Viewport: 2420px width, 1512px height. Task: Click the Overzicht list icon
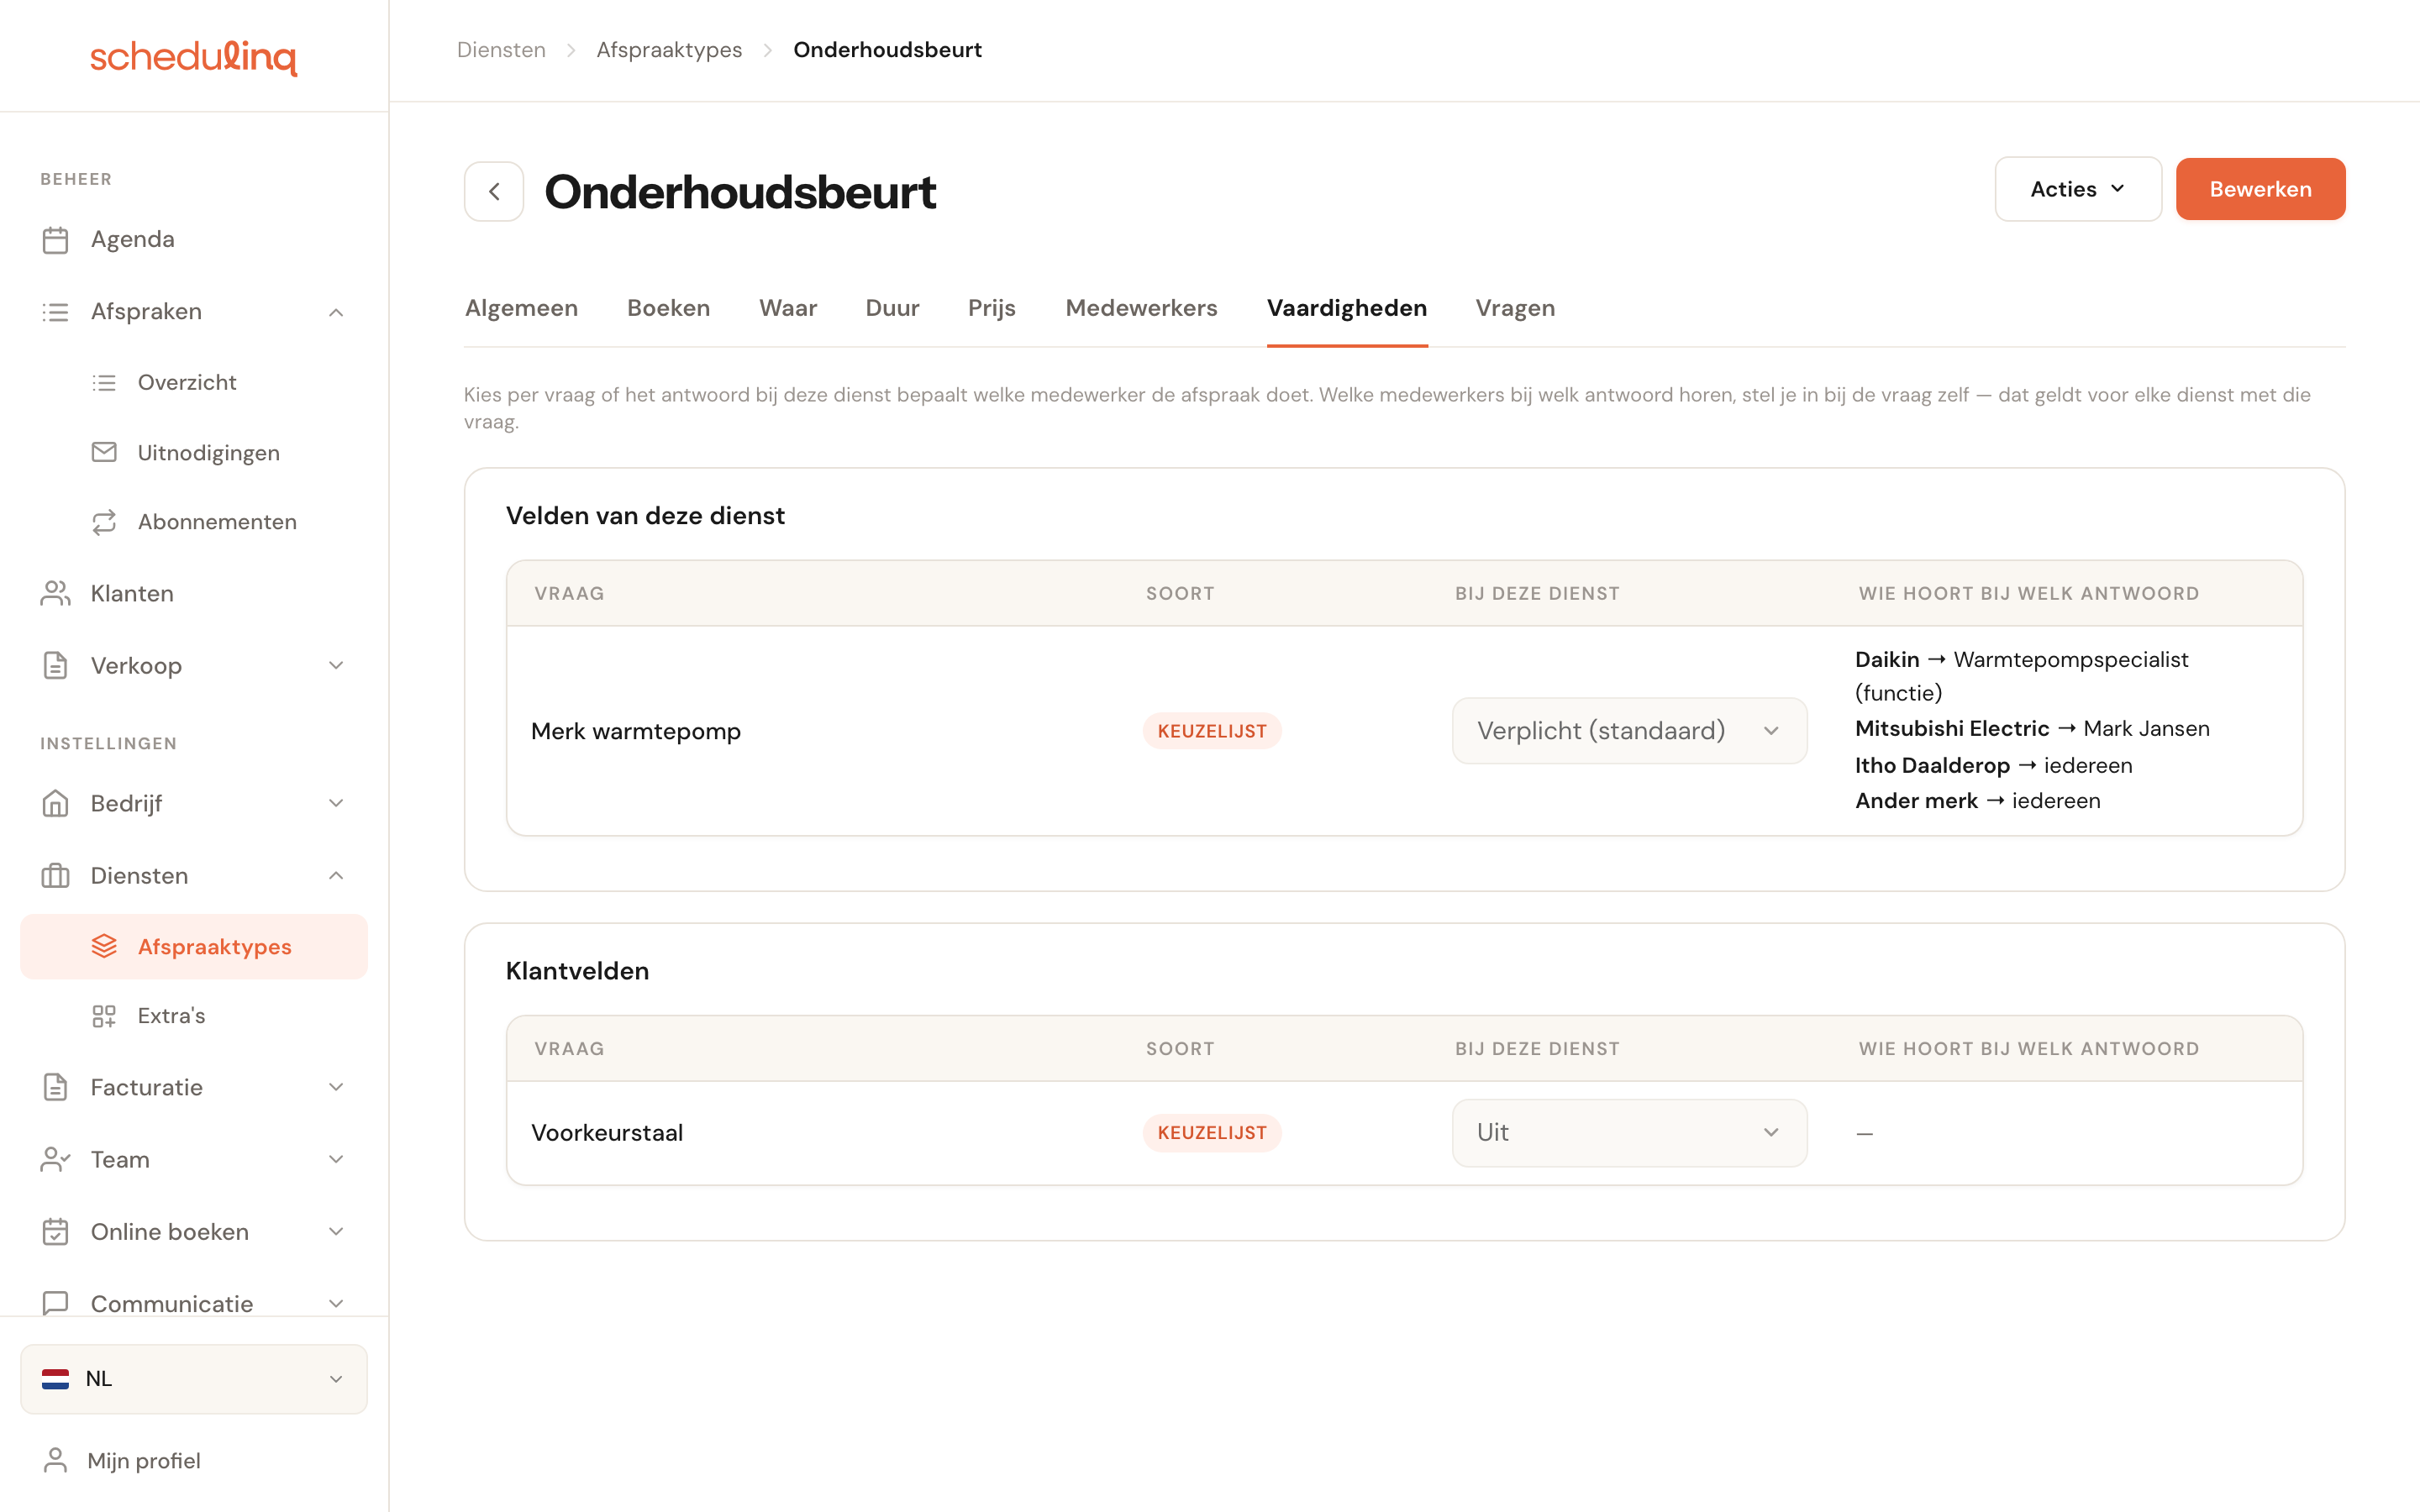[104, 382]
